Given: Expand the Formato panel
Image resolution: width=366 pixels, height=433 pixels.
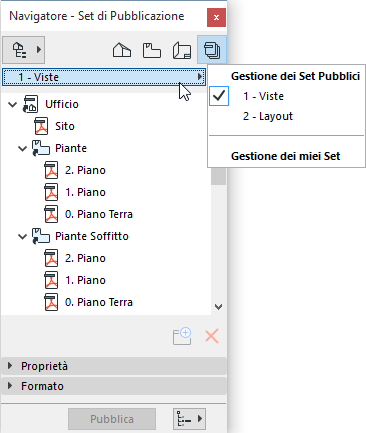Looking at the screenshot, I should click(114, 386).
